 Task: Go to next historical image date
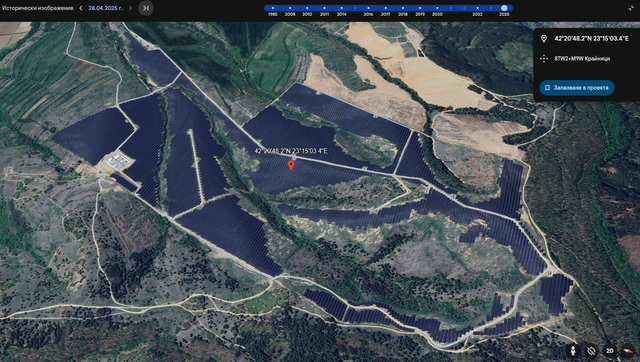pos(130,8)
